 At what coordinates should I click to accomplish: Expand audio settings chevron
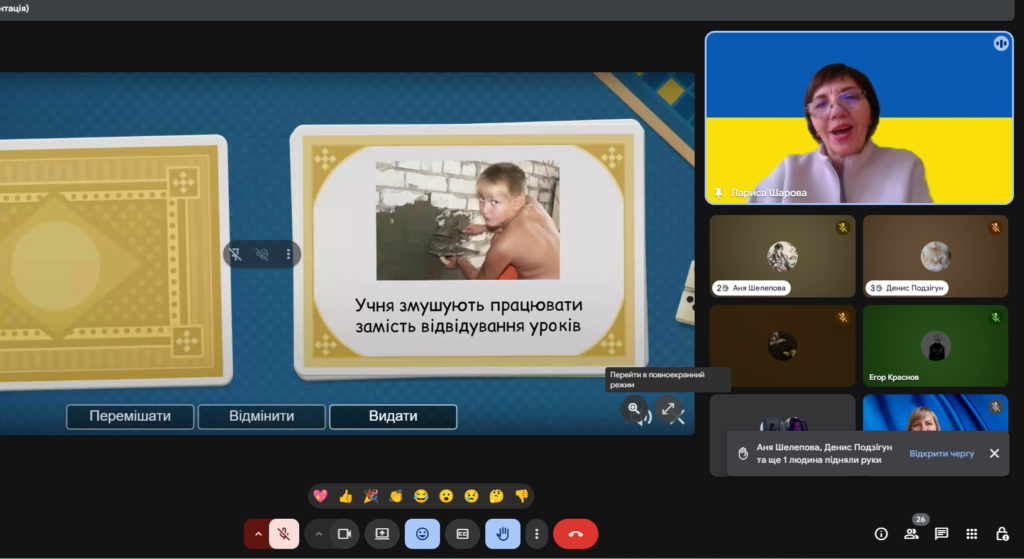(x=258, y=534)
